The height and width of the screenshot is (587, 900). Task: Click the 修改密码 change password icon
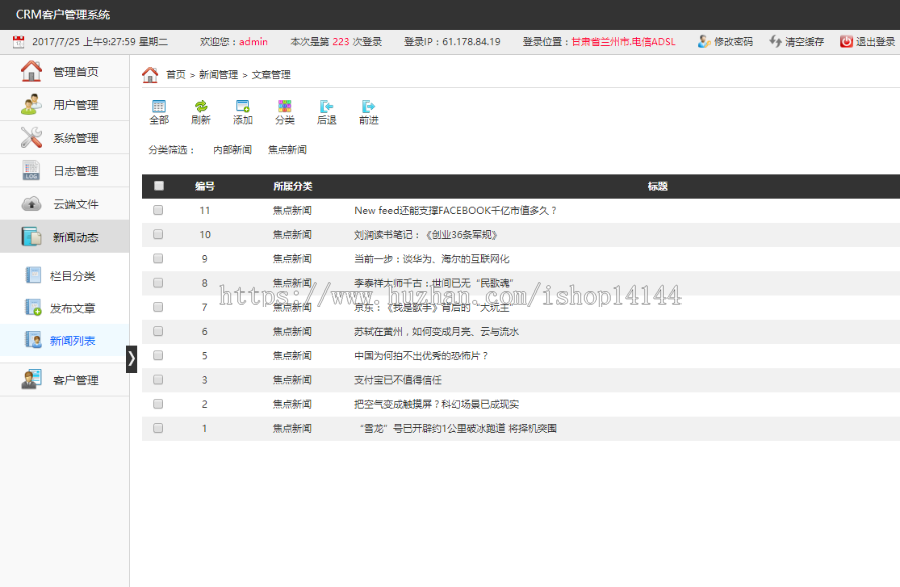pos(704,41)
